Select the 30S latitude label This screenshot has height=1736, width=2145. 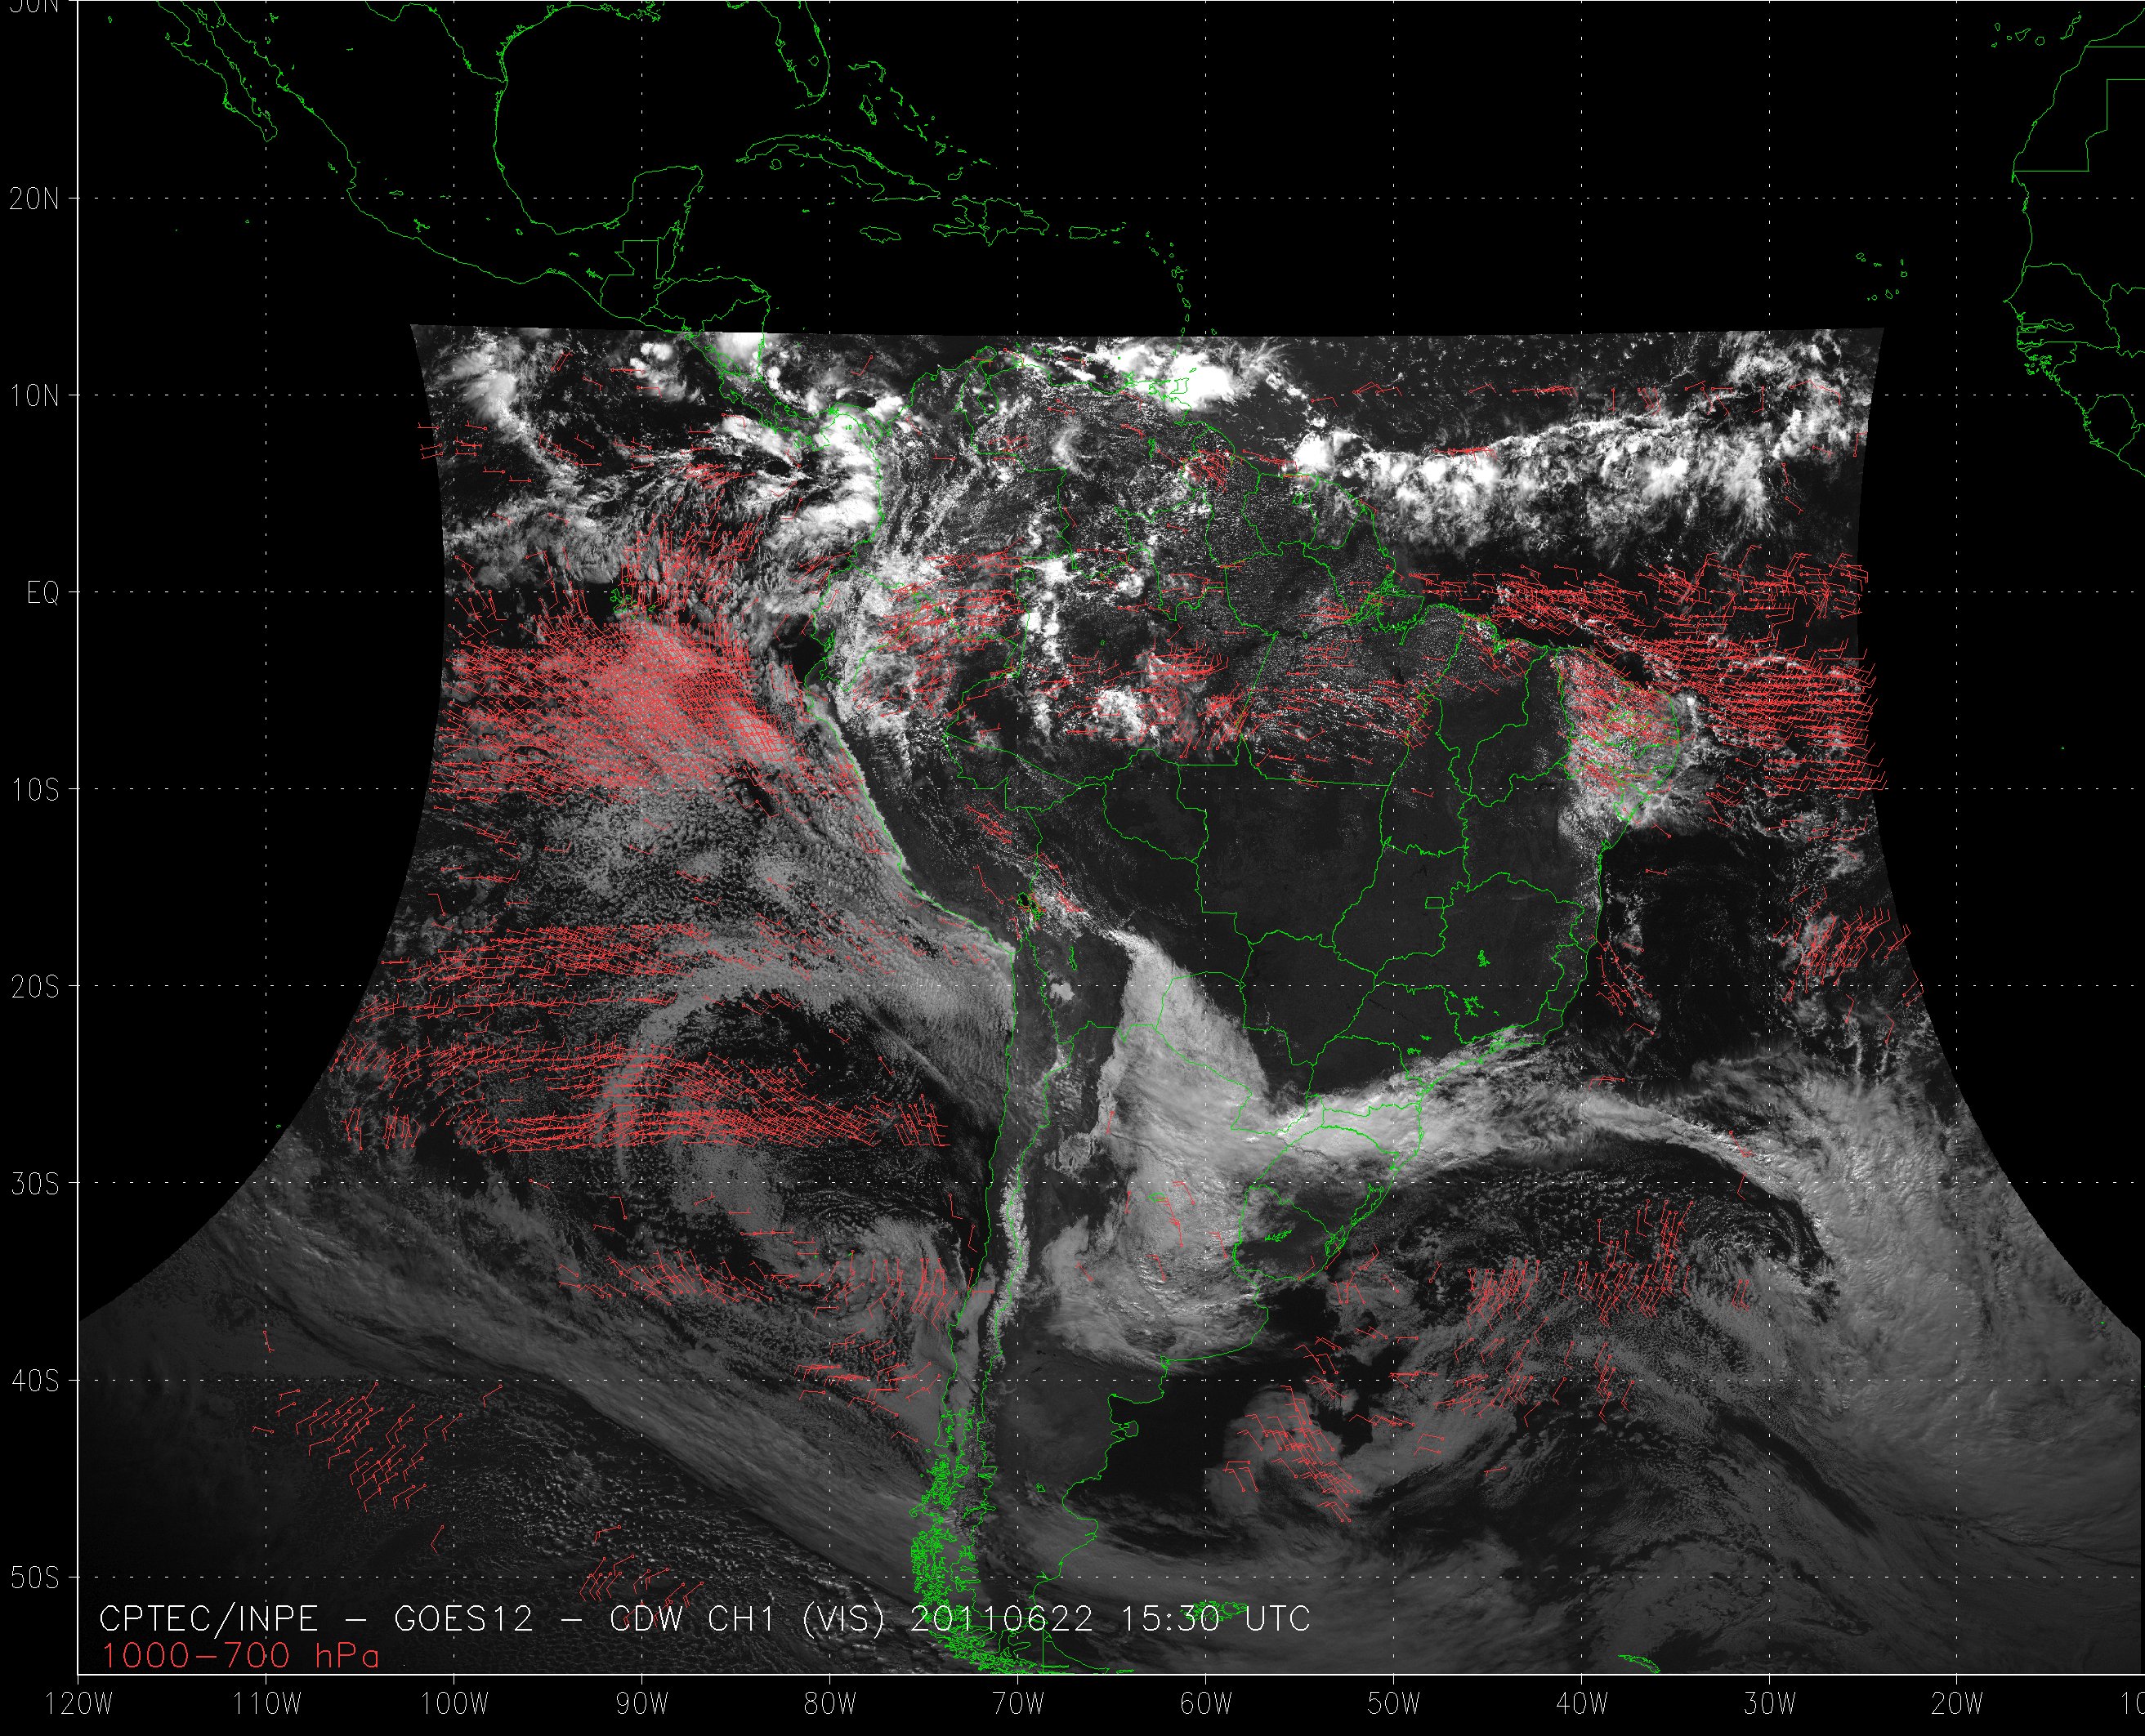pyautogui.click(x=35, y=1184)
